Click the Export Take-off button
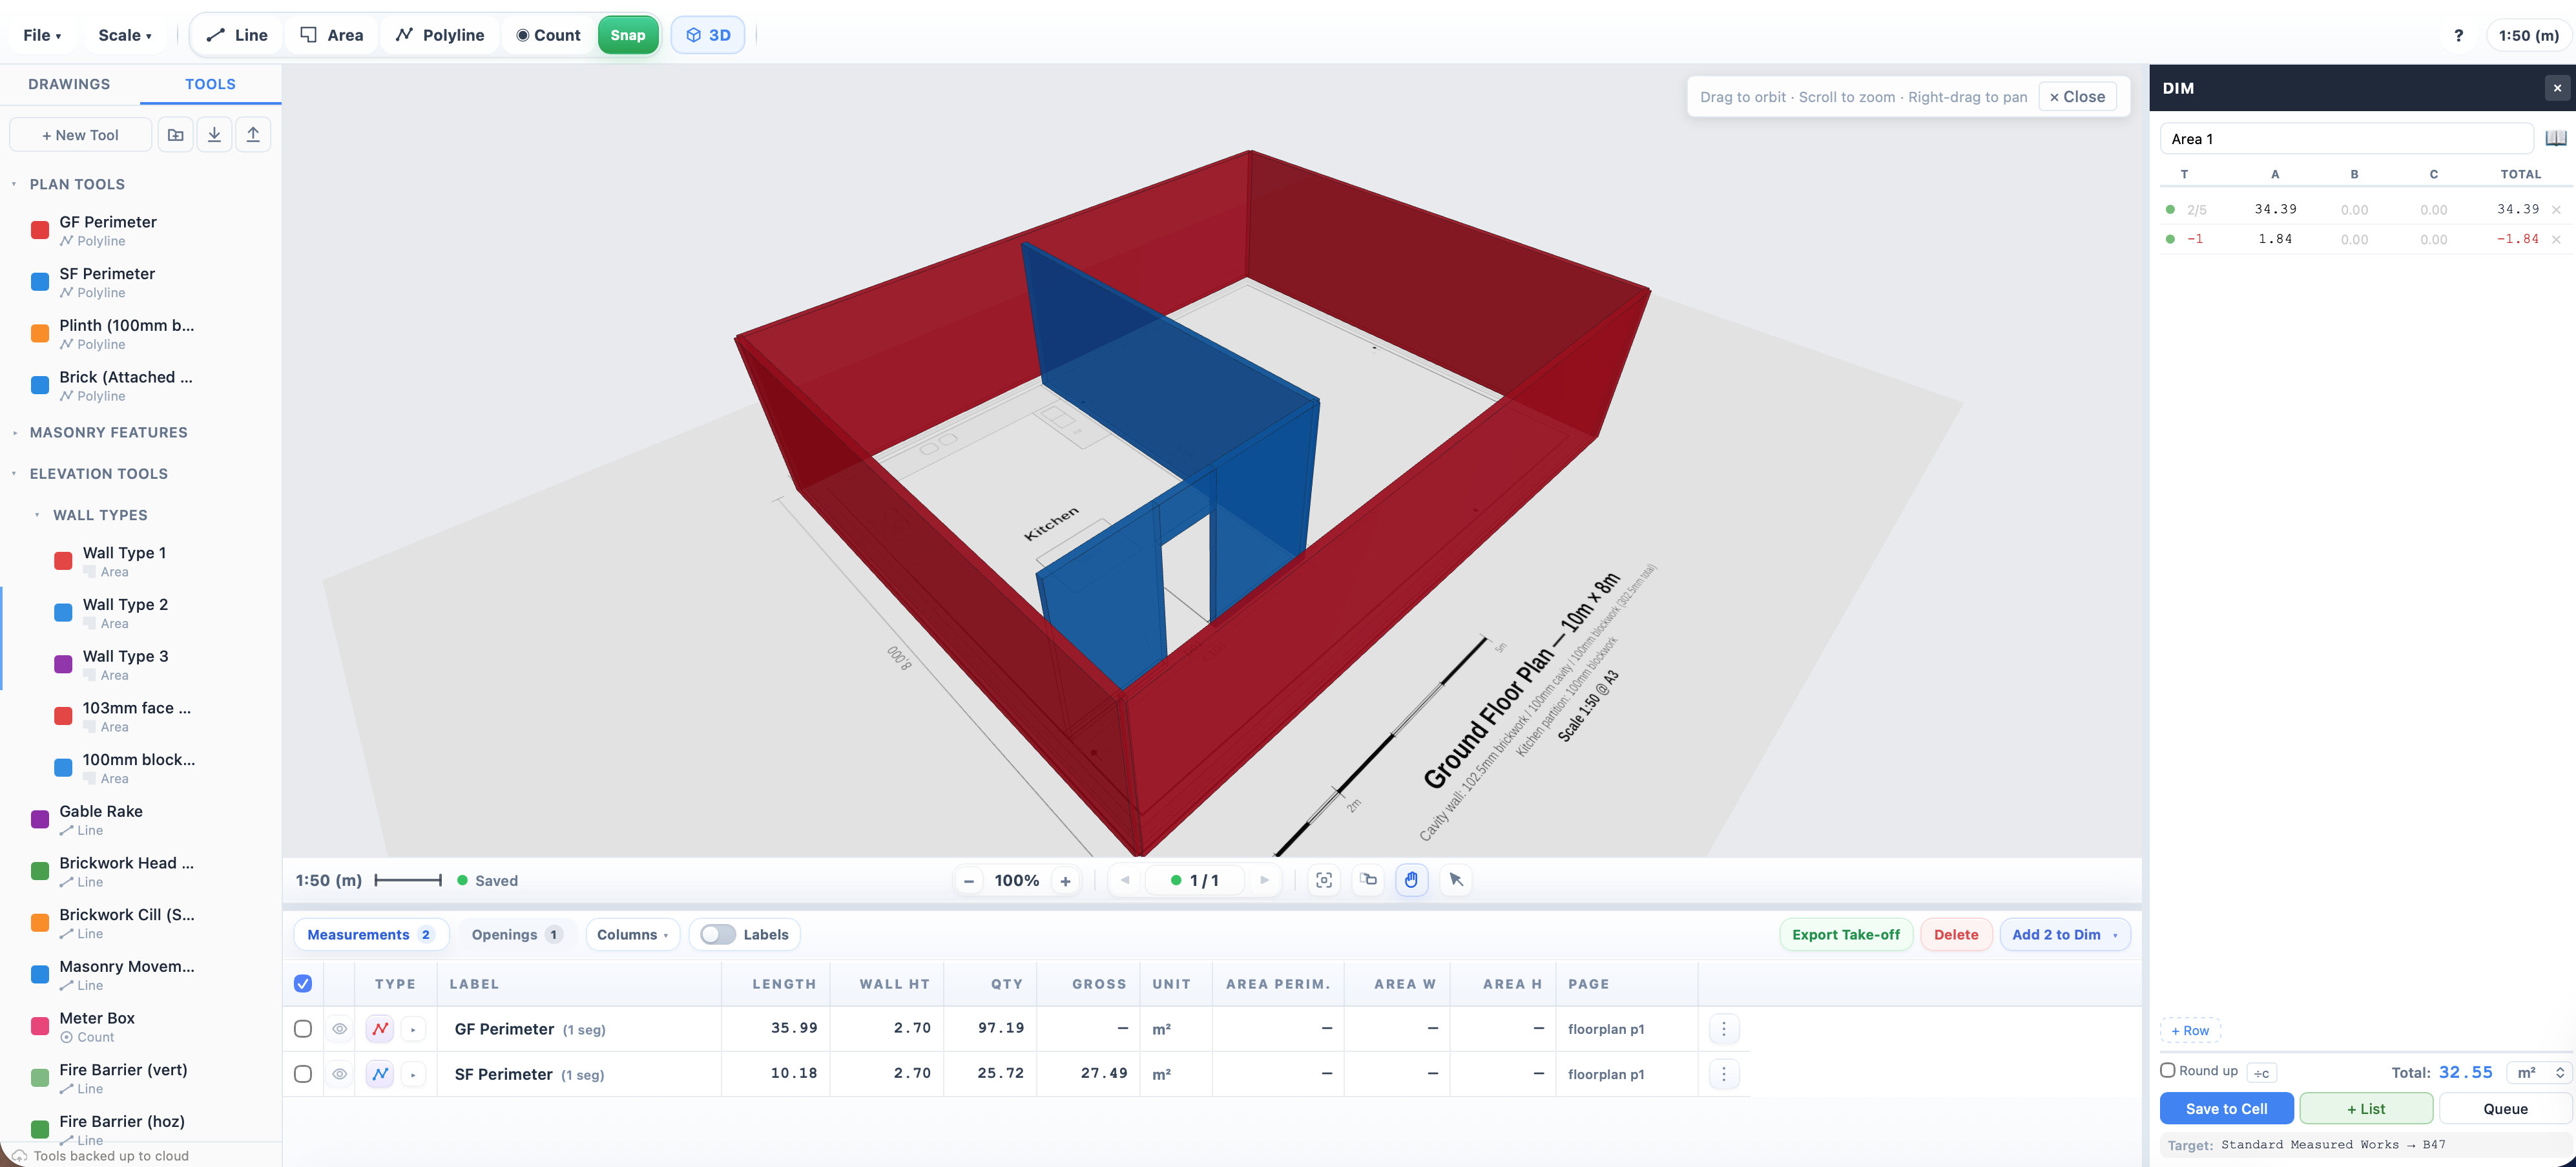2576x1167 pixels. [x=1845, y=934]
